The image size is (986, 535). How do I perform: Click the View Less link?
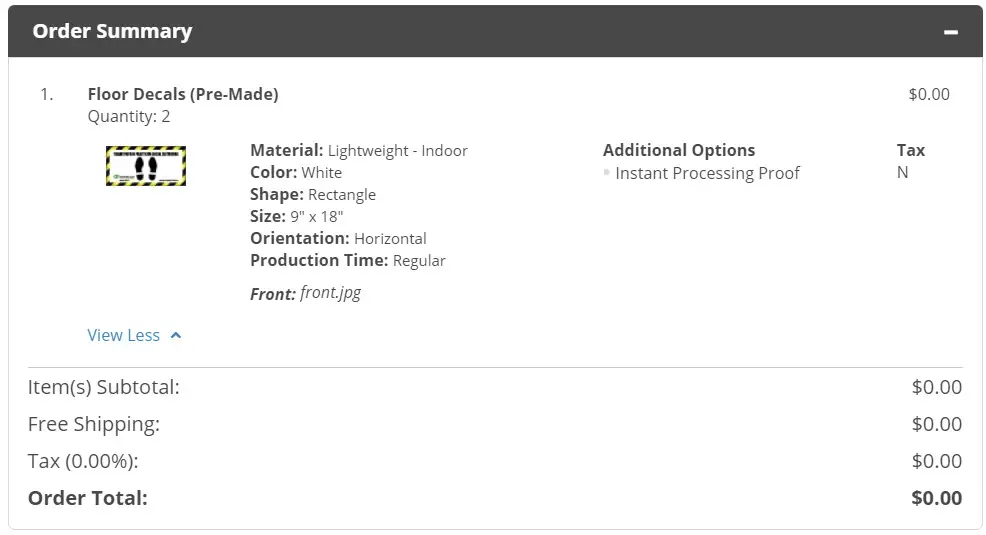123,335
